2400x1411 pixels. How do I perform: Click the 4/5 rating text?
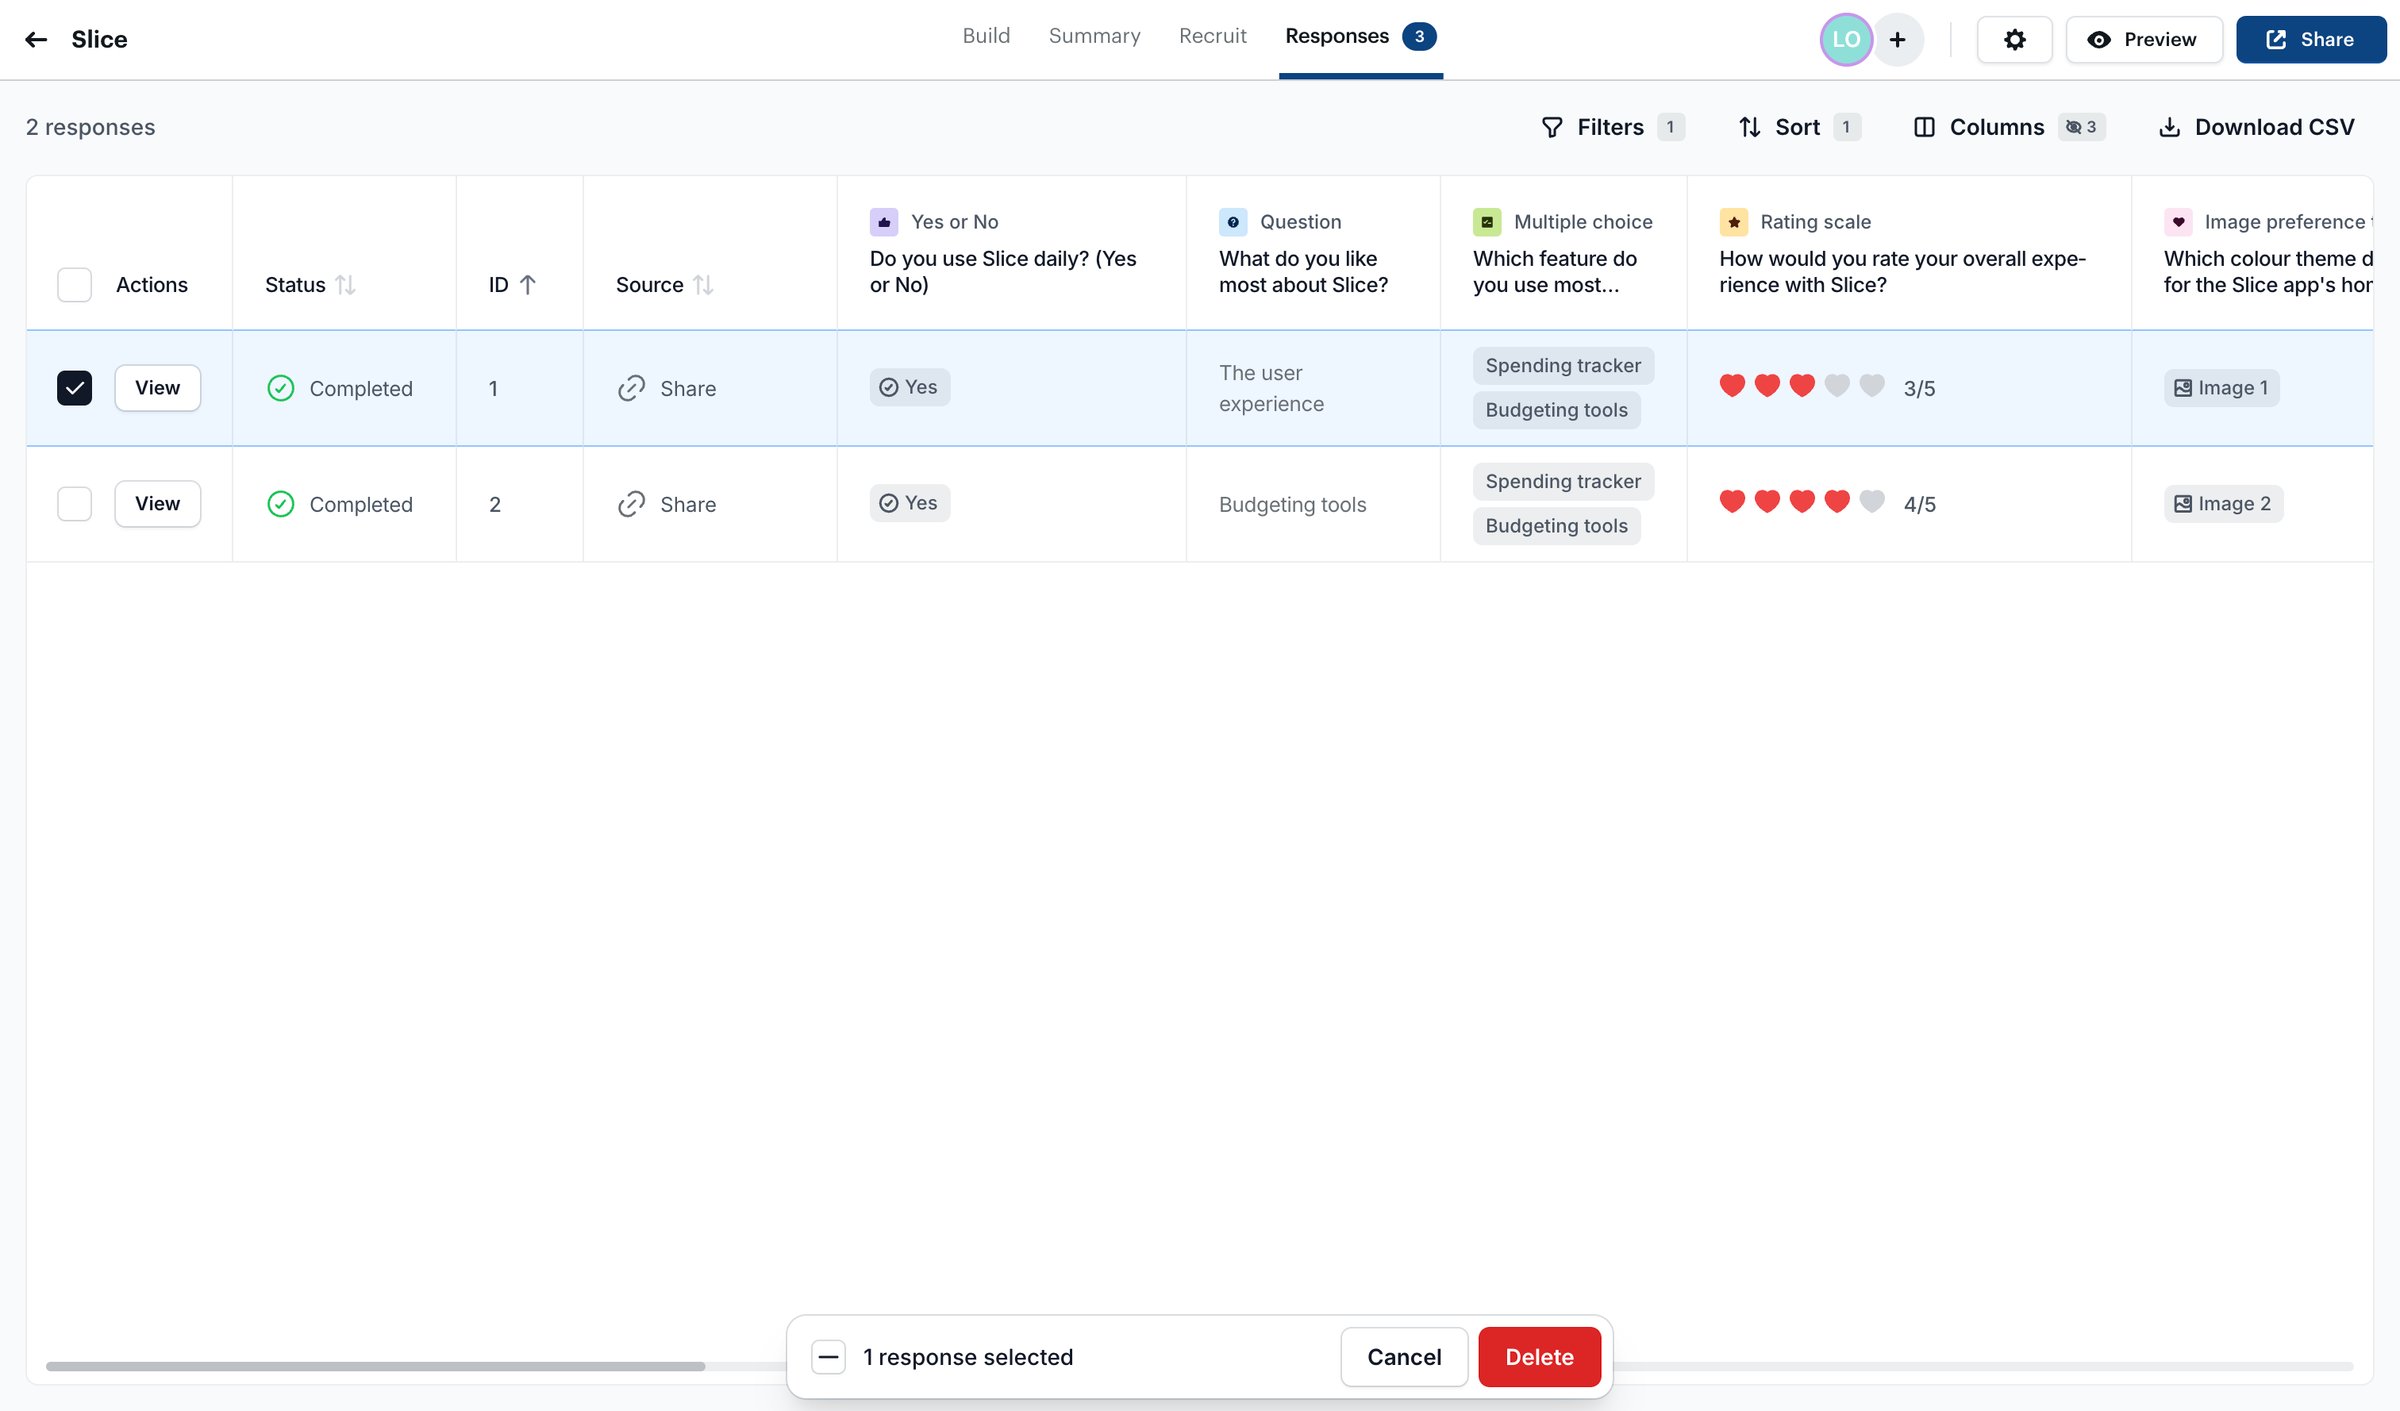(1919, 504)
